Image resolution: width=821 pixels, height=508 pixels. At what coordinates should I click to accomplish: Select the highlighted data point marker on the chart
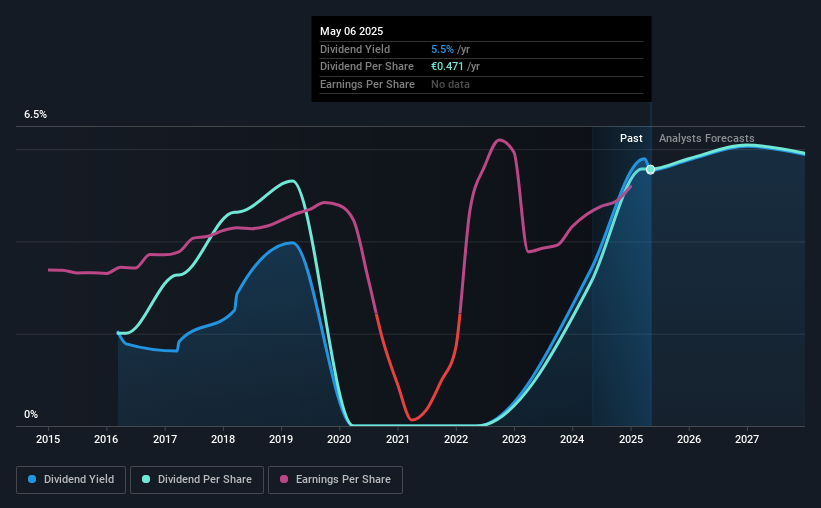(x=650, y=169)
